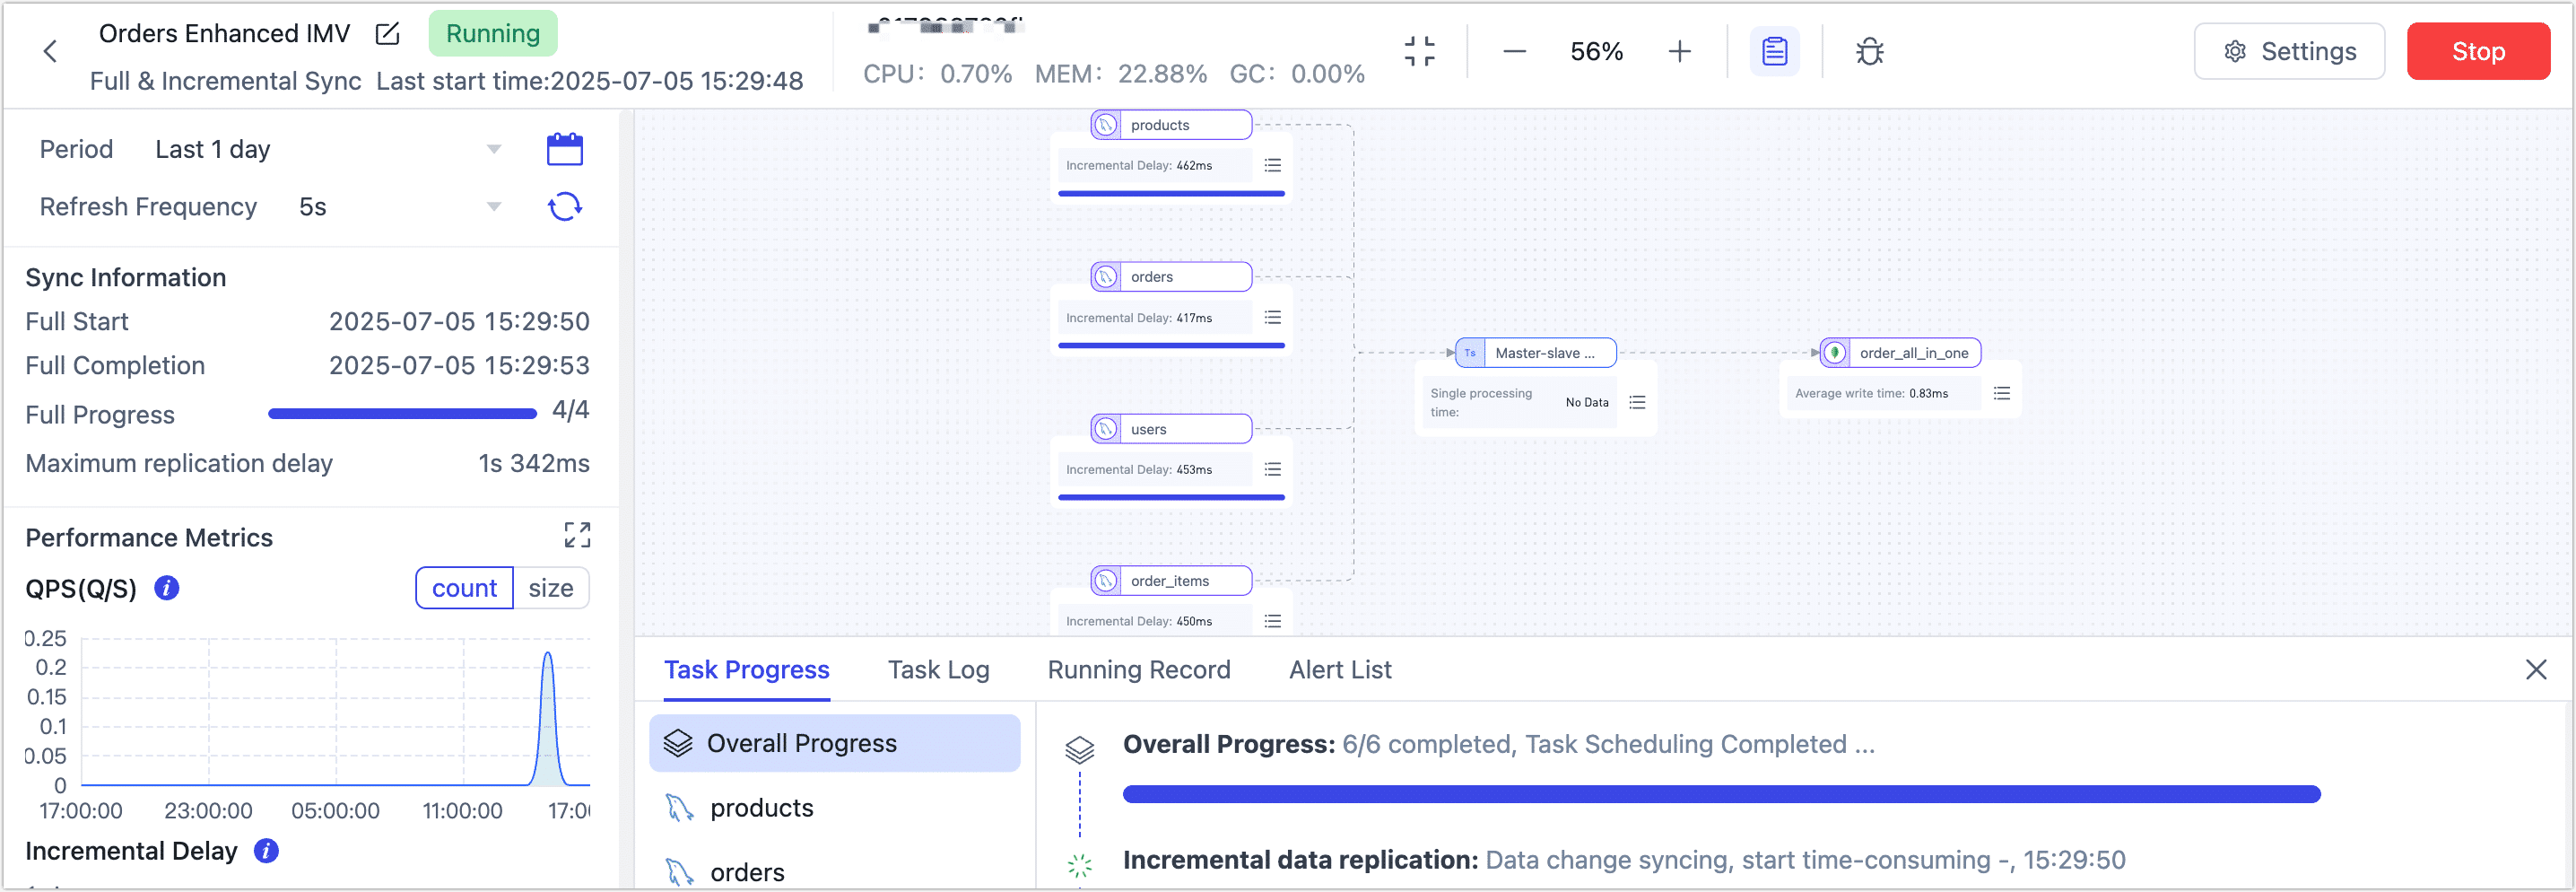
Task: Select count view for QPS chart
Action: pos(464,588)
